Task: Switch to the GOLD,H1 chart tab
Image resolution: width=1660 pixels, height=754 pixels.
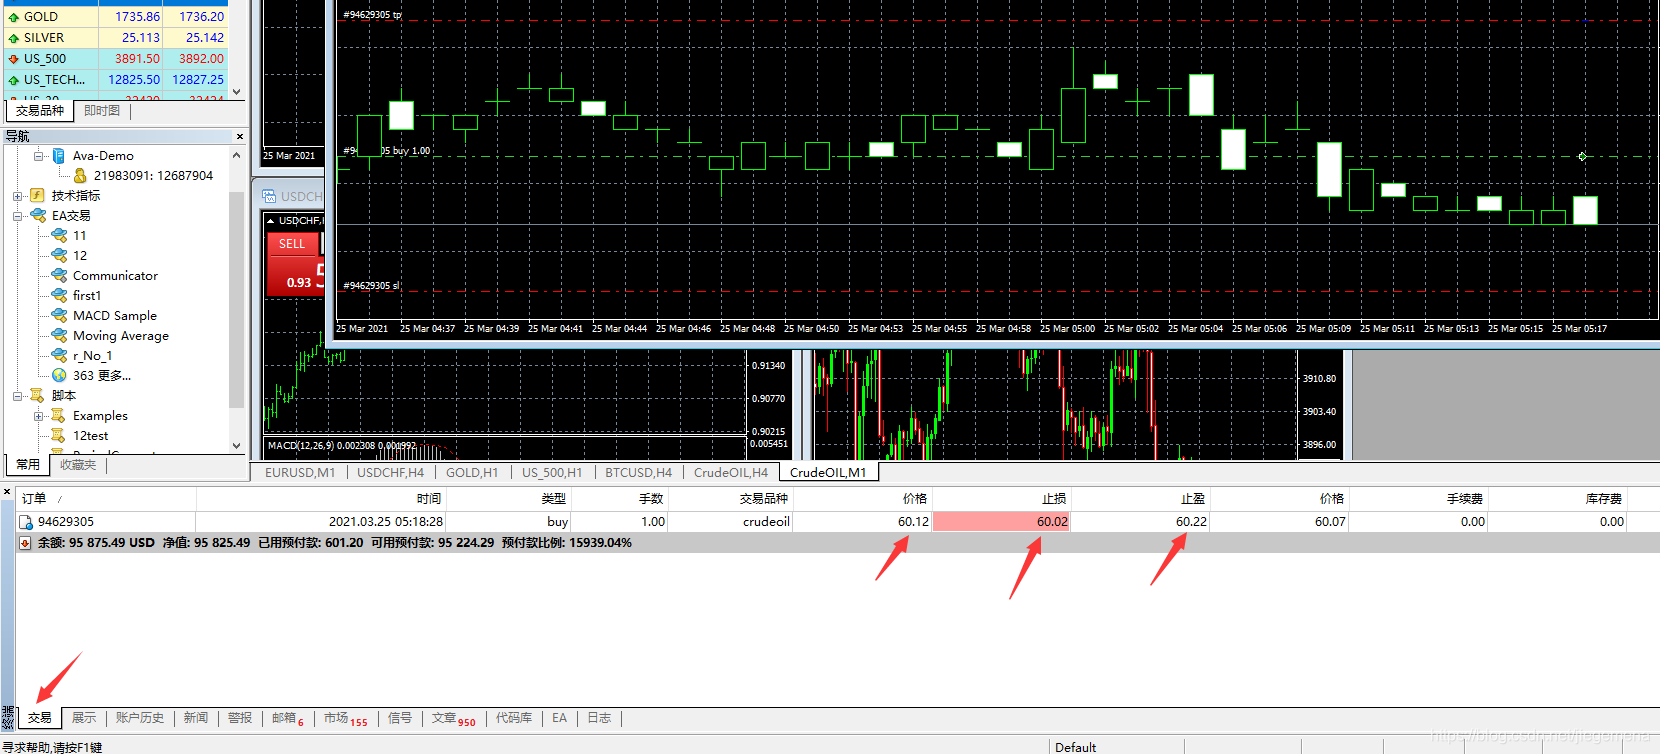Action: click(x=472, y=473)
